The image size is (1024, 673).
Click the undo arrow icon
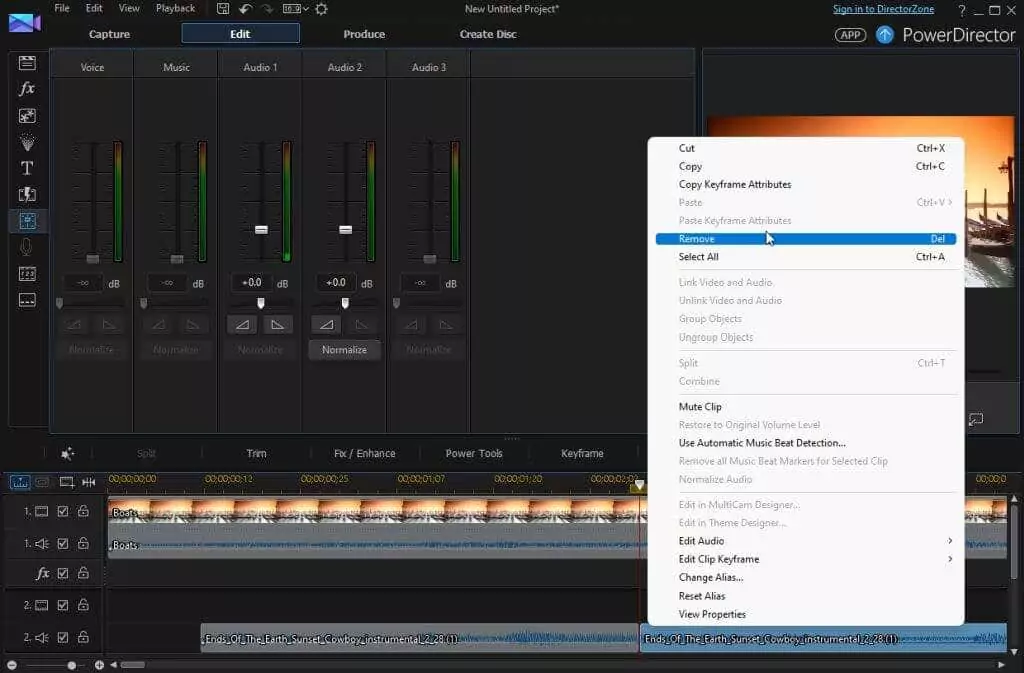point(245,9)
